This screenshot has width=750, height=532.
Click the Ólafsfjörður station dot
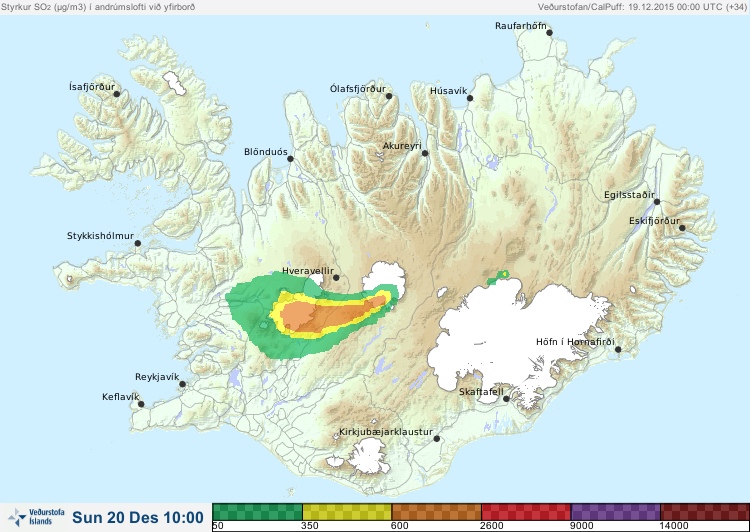[389, 96]
